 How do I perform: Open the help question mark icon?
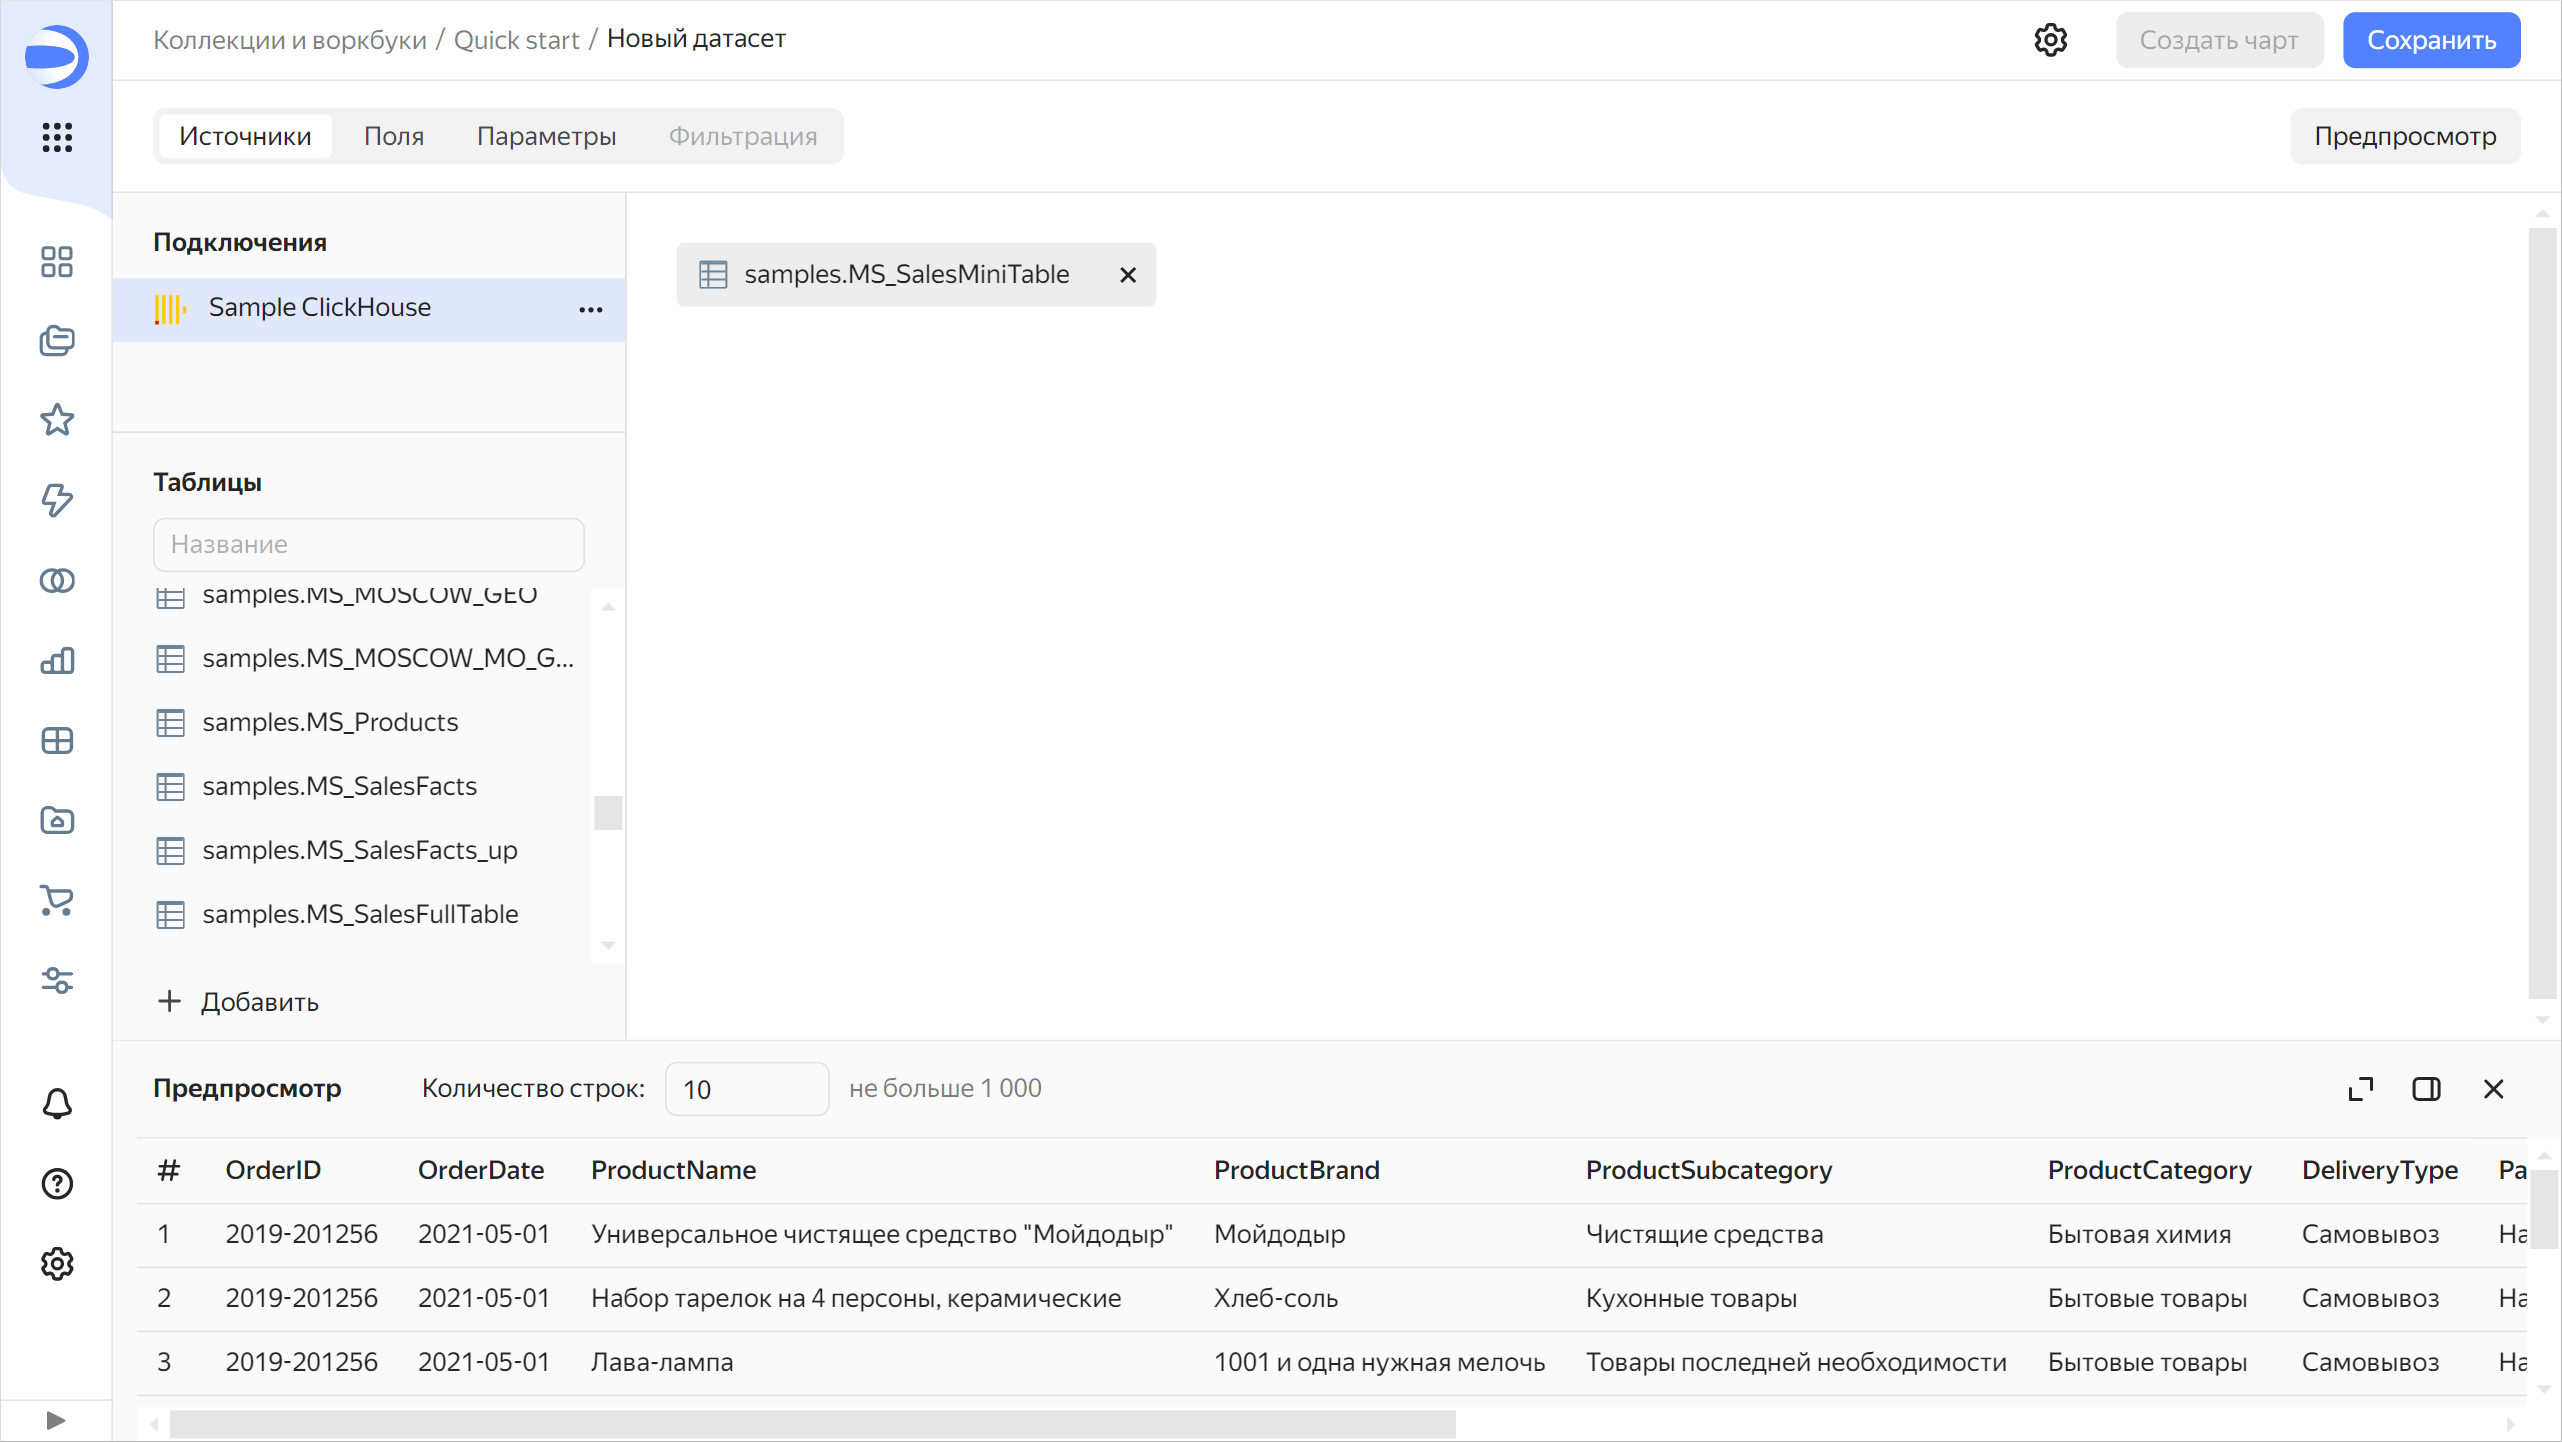(x=57, y=1184)
